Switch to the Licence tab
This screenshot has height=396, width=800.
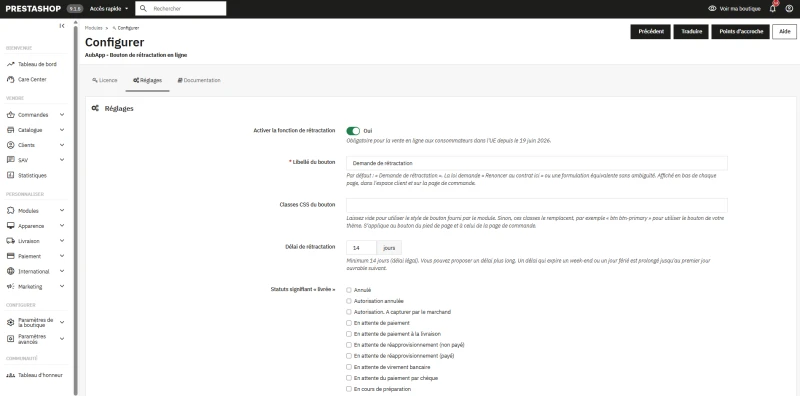coord(105,81)
